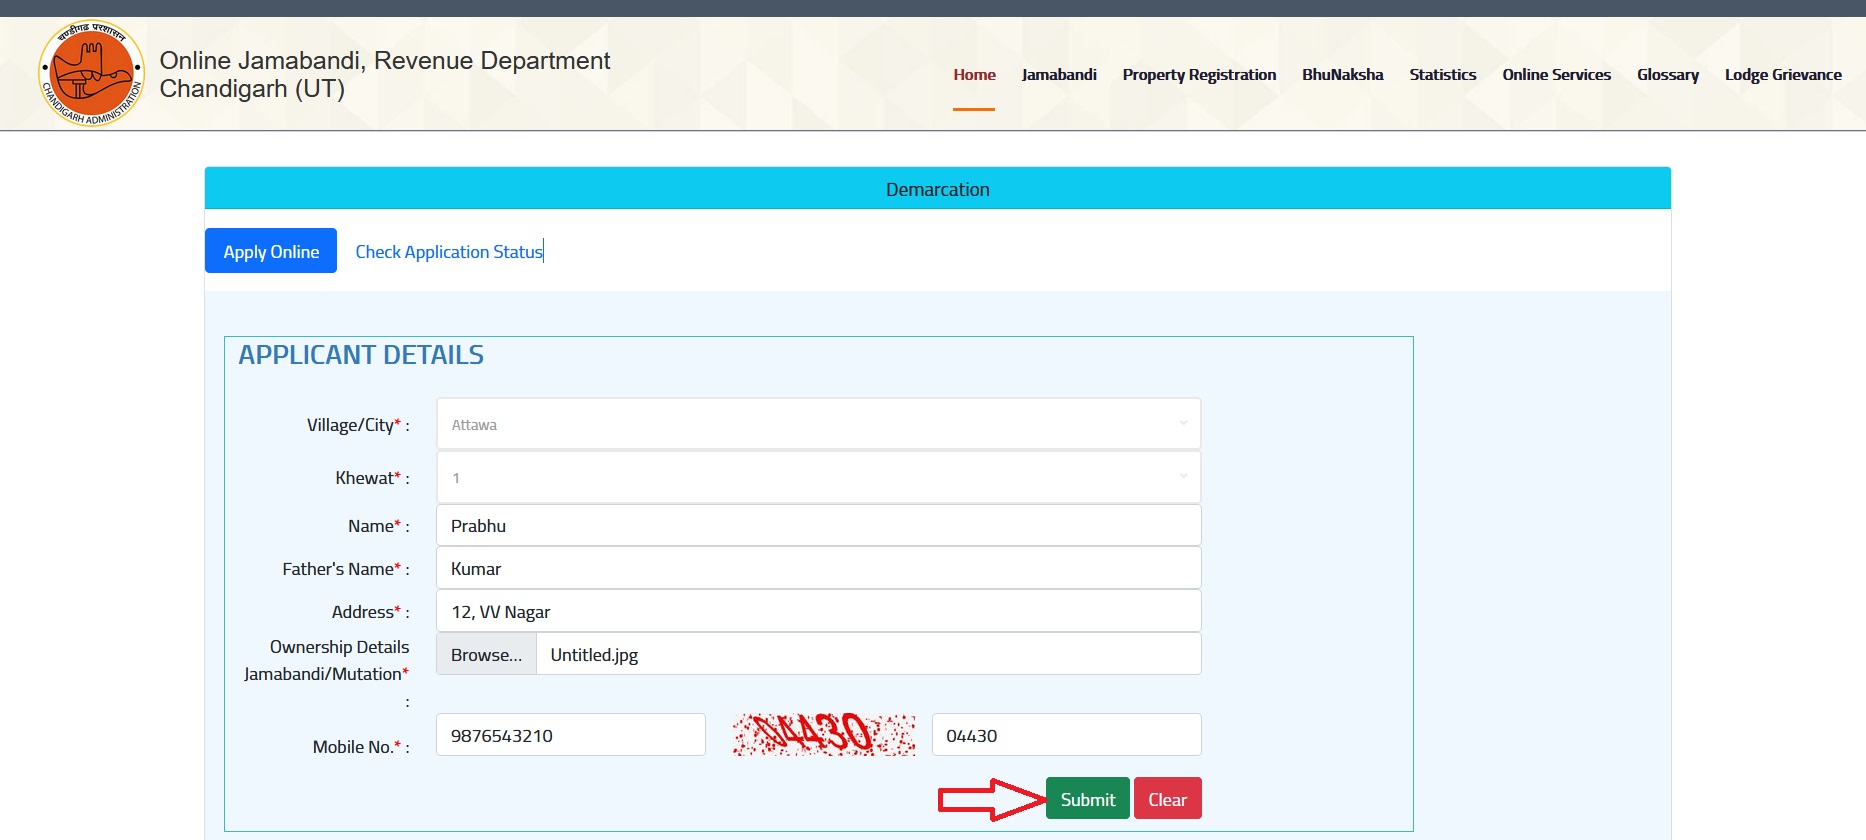The width and height of the screenshot is (1866, 840).
Task: Open the Statistics menu item
Action: click(x=1442, y=75)
